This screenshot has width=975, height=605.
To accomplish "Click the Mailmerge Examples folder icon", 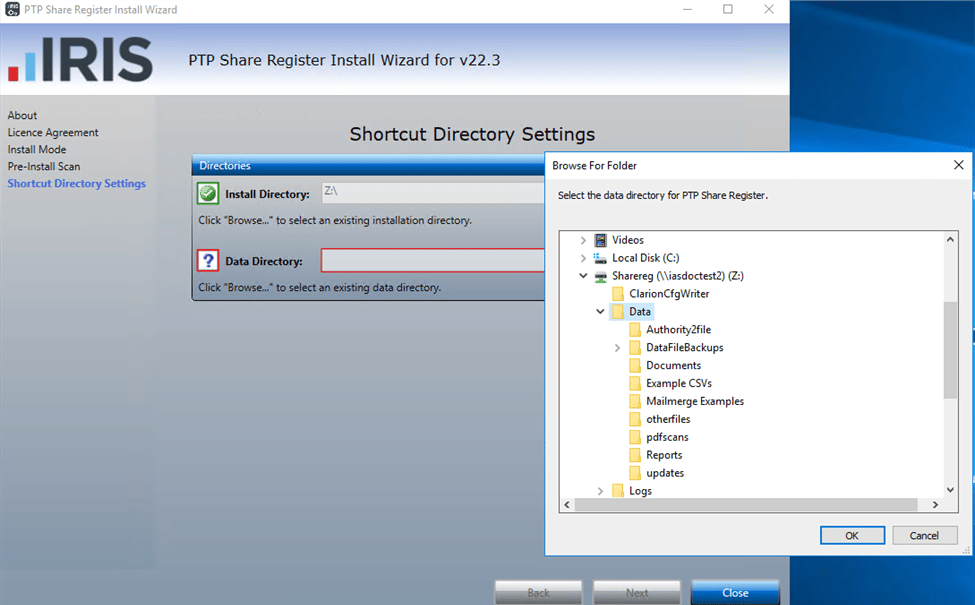I will click(x=634, y=401).
